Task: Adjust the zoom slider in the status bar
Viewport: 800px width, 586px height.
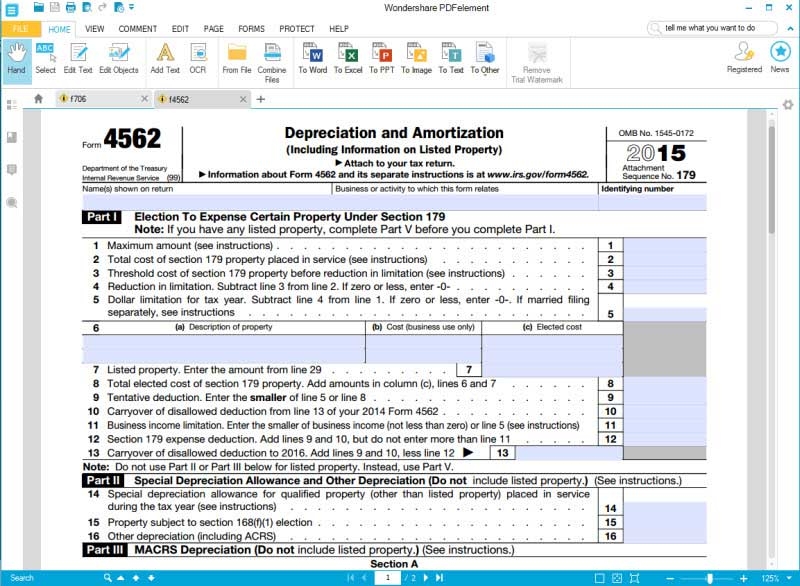Action: pos(710,577)
